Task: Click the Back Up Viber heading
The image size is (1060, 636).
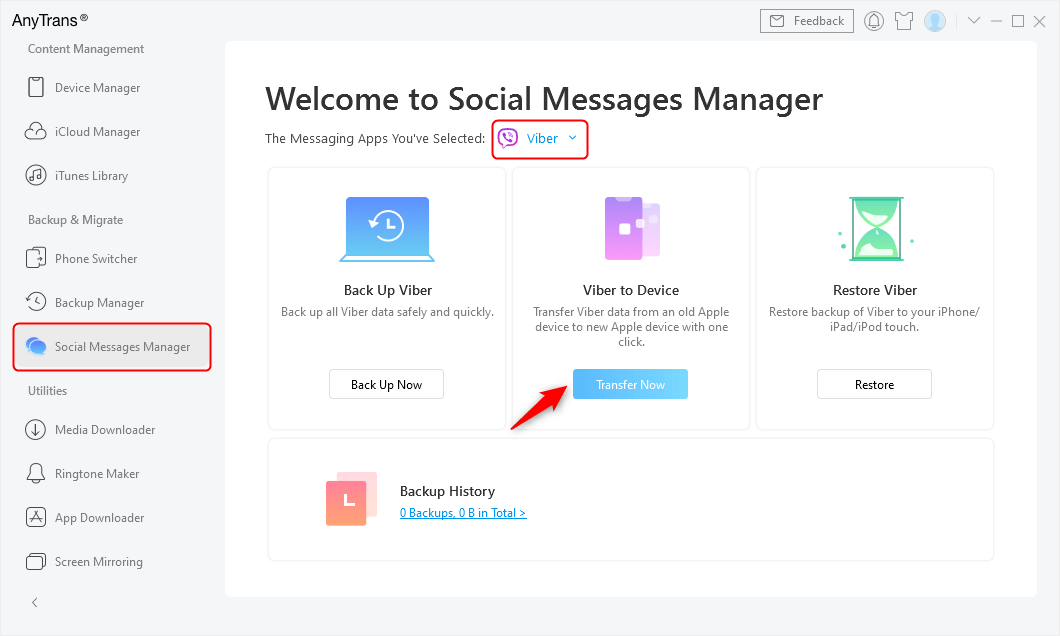Action: click(388, 290)
